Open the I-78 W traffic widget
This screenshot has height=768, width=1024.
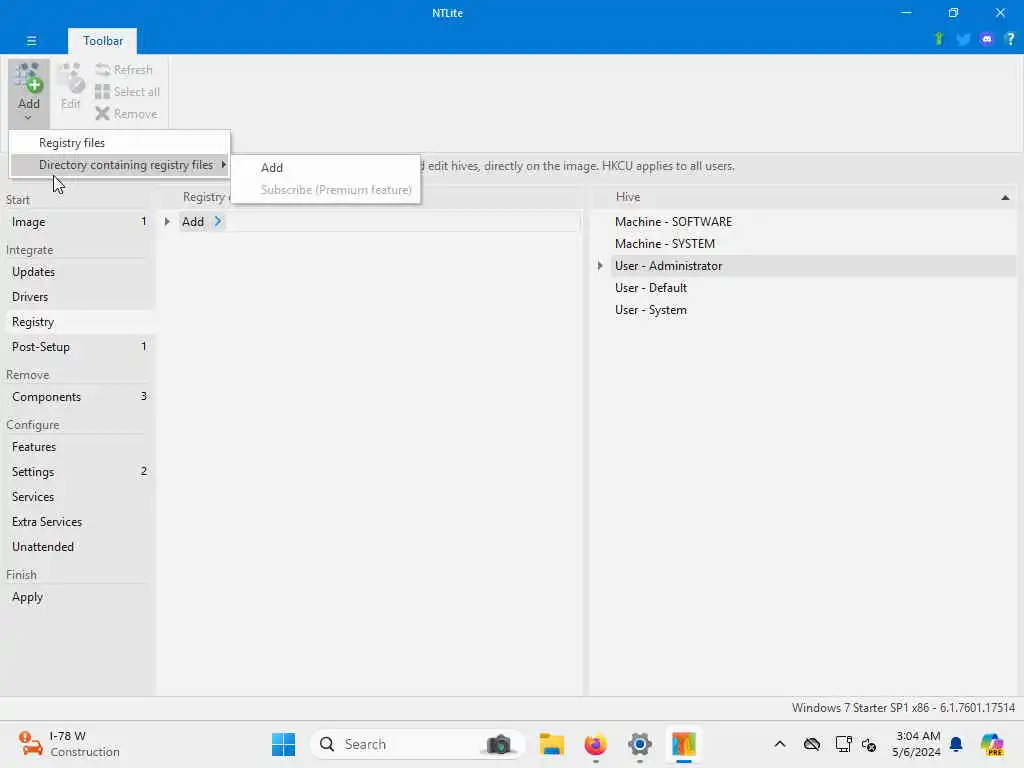[68, 744]
